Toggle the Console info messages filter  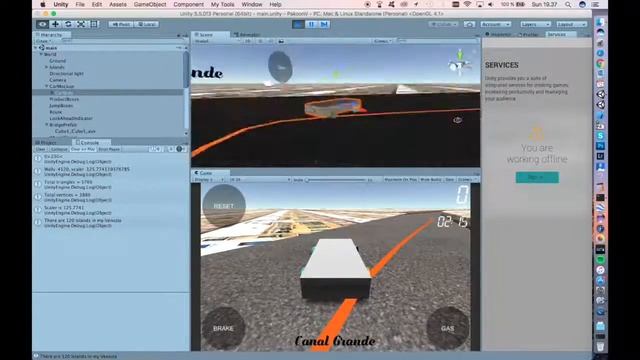156,149
